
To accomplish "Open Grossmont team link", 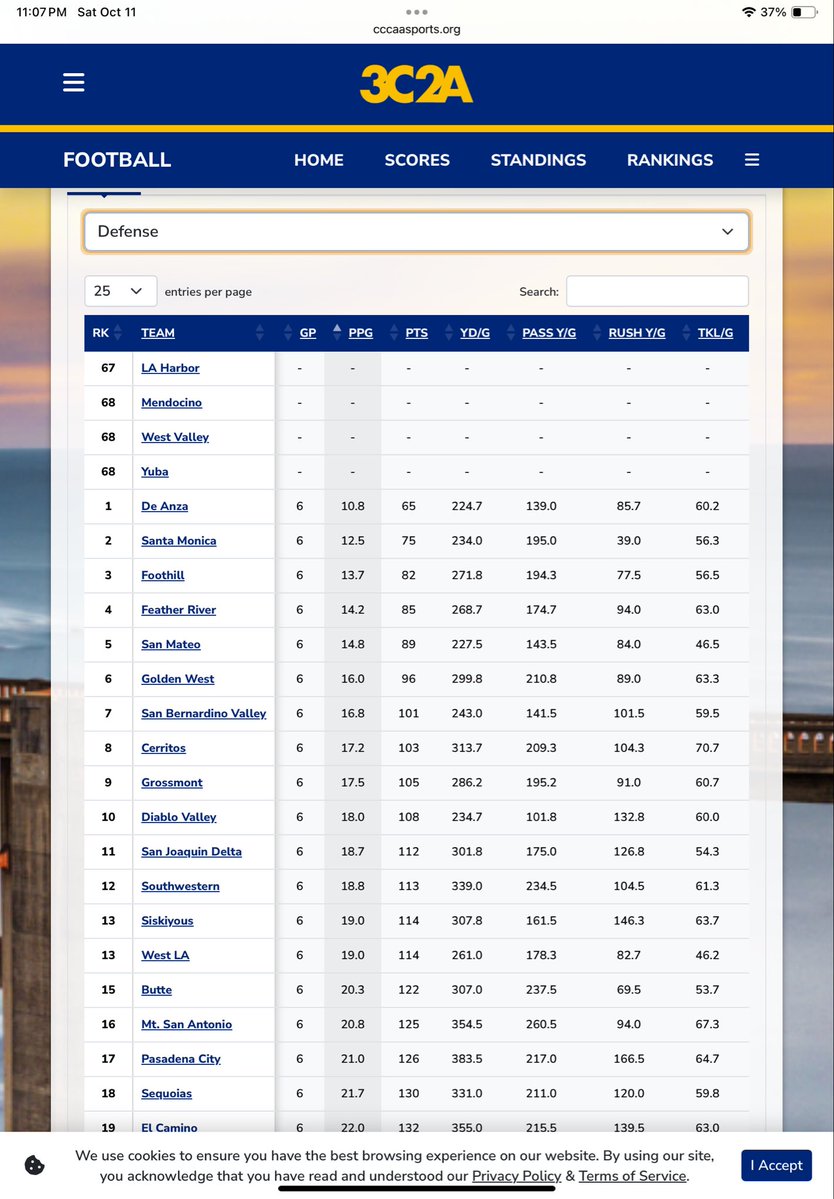I will pyautogui.click(x=172, y=782).
